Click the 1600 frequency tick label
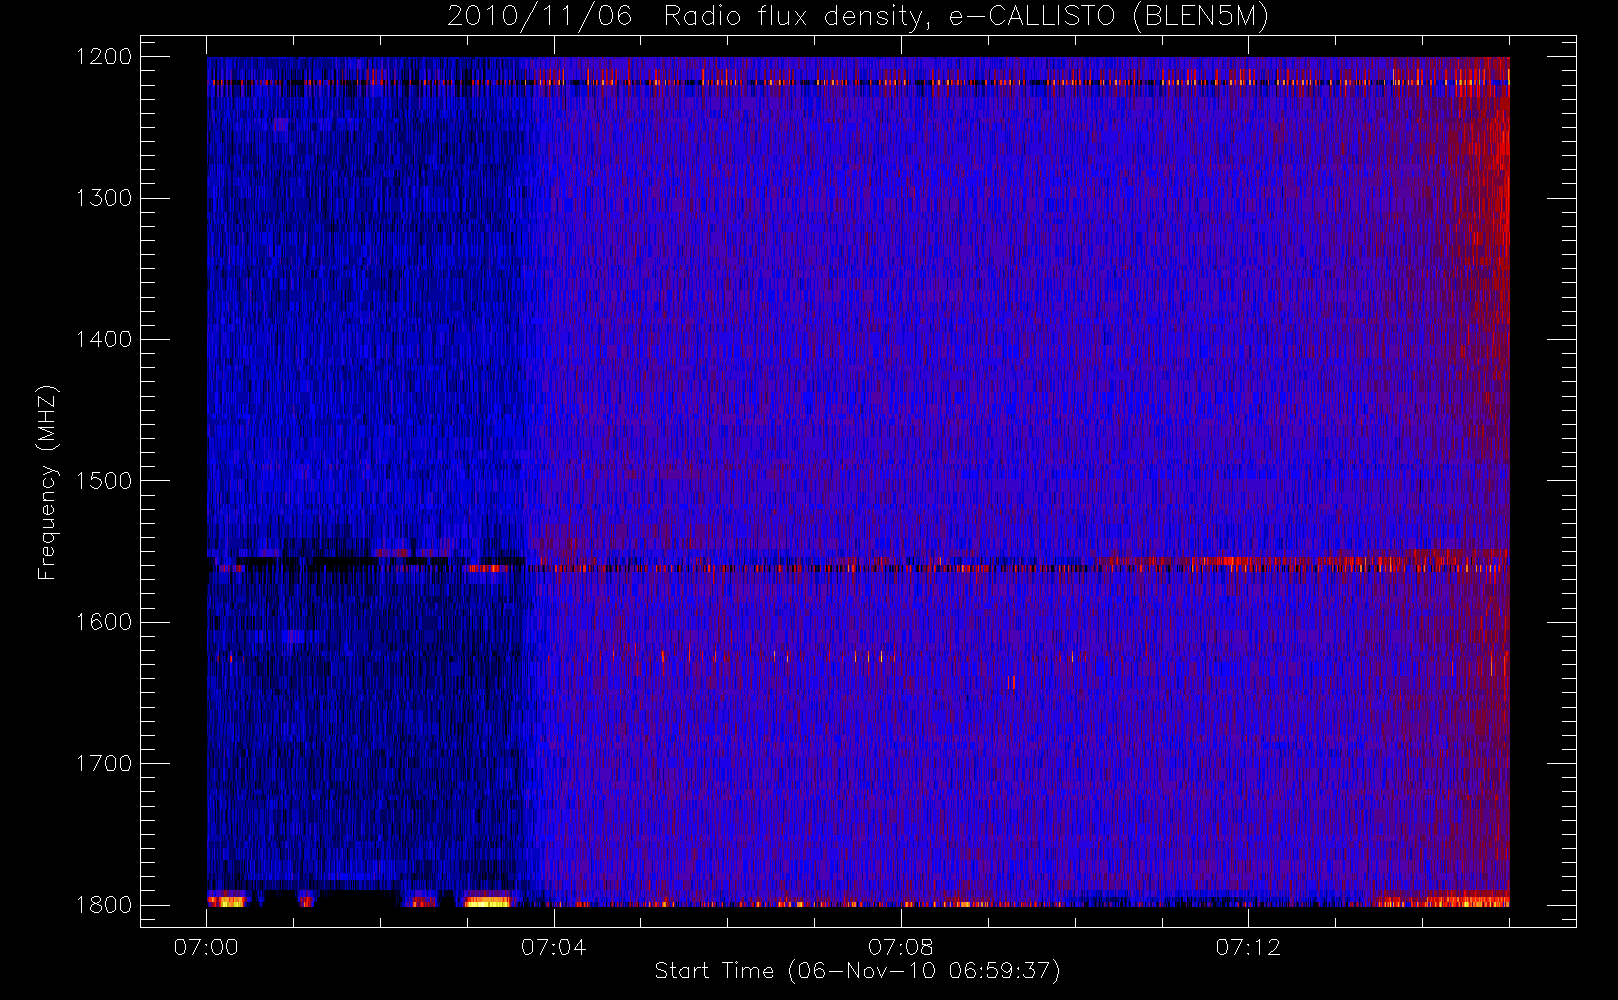This screenshot has width=1618, height=1000. point(104,622)
